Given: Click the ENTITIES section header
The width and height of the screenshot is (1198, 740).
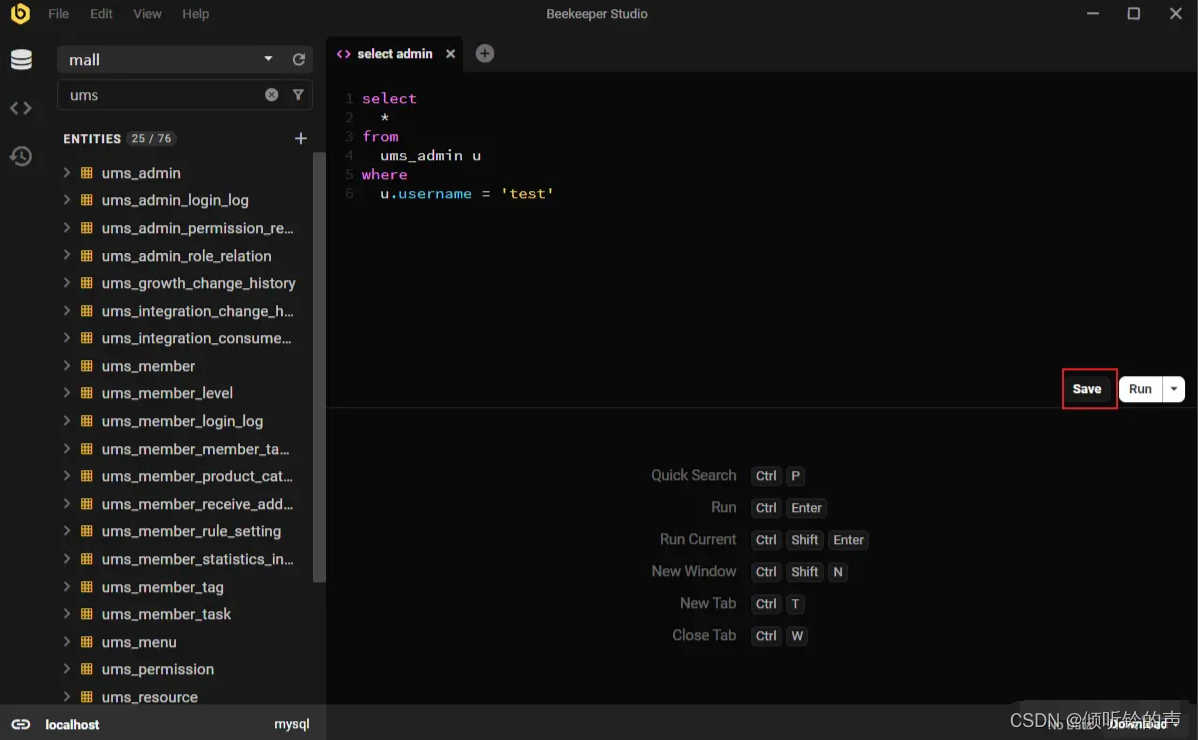Looking at the screenshot, I should (x=92, y=138).
